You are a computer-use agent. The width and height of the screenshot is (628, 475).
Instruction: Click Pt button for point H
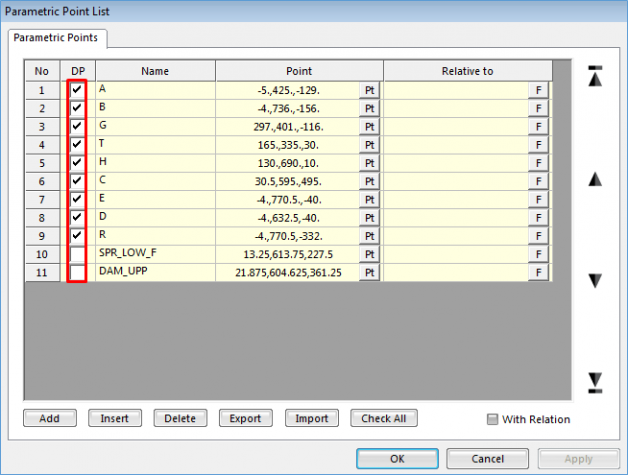point(369,163)
